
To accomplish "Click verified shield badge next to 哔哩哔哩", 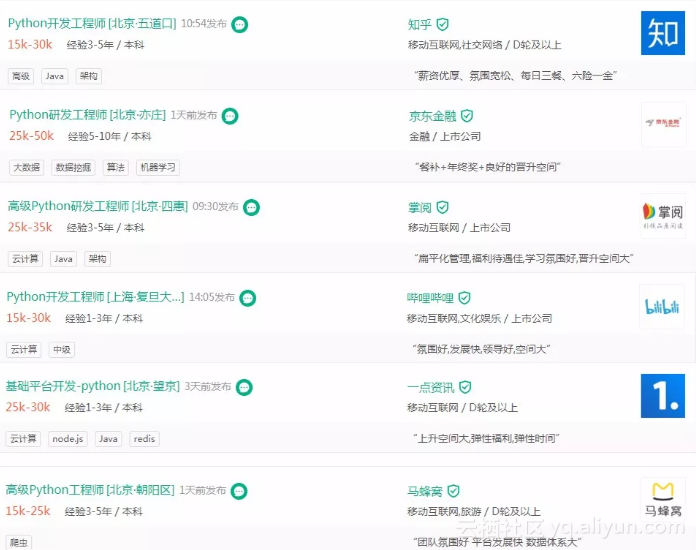I will coord(464,298).
